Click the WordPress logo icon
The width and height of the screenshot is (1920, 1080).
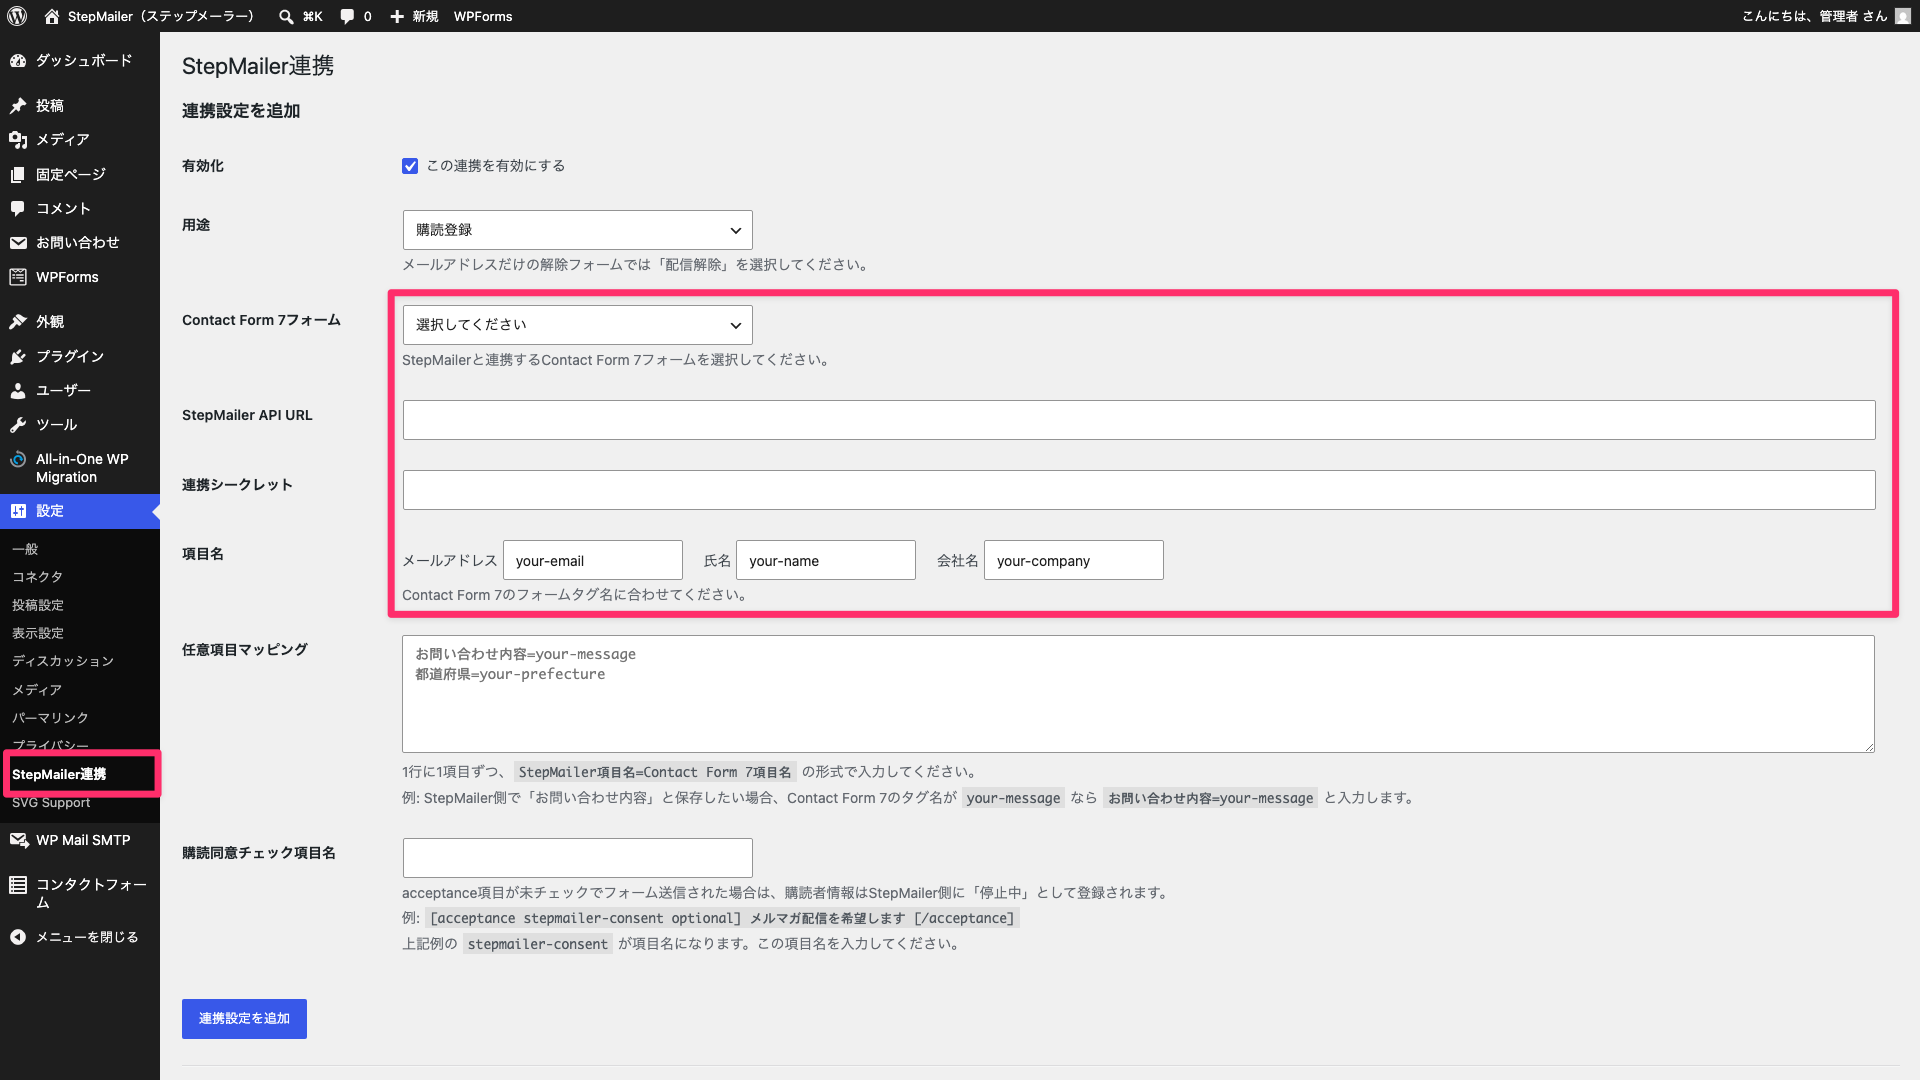coord(17,16)
